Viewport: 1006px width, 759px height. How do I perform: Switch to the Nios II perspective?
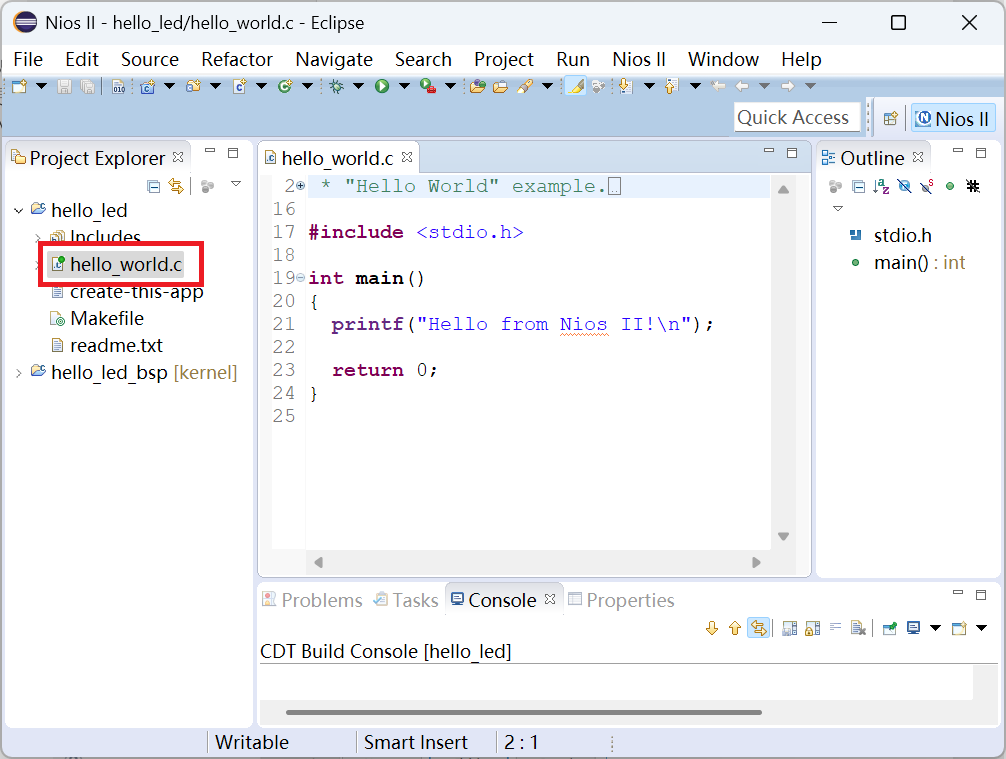tap(953, 119)
